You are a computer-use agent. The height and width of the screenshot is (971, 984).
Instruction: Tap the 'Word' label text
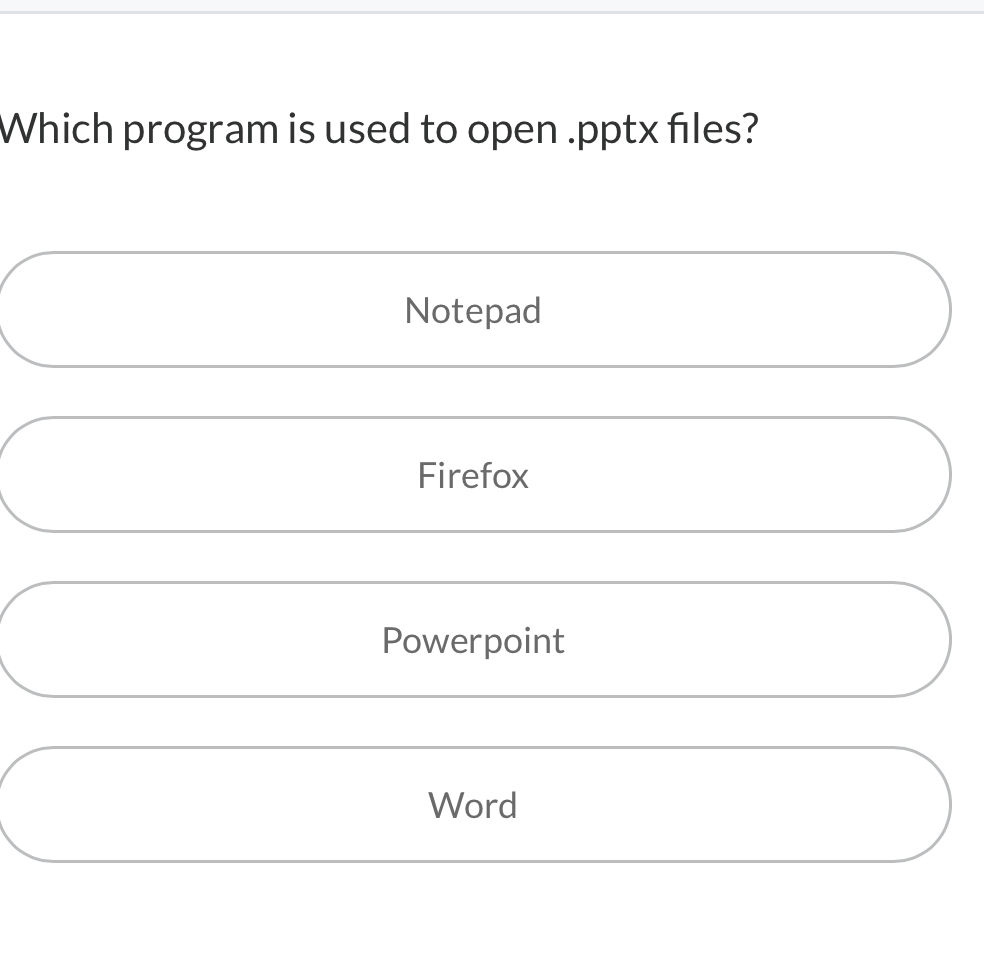[x=473, y=806]
